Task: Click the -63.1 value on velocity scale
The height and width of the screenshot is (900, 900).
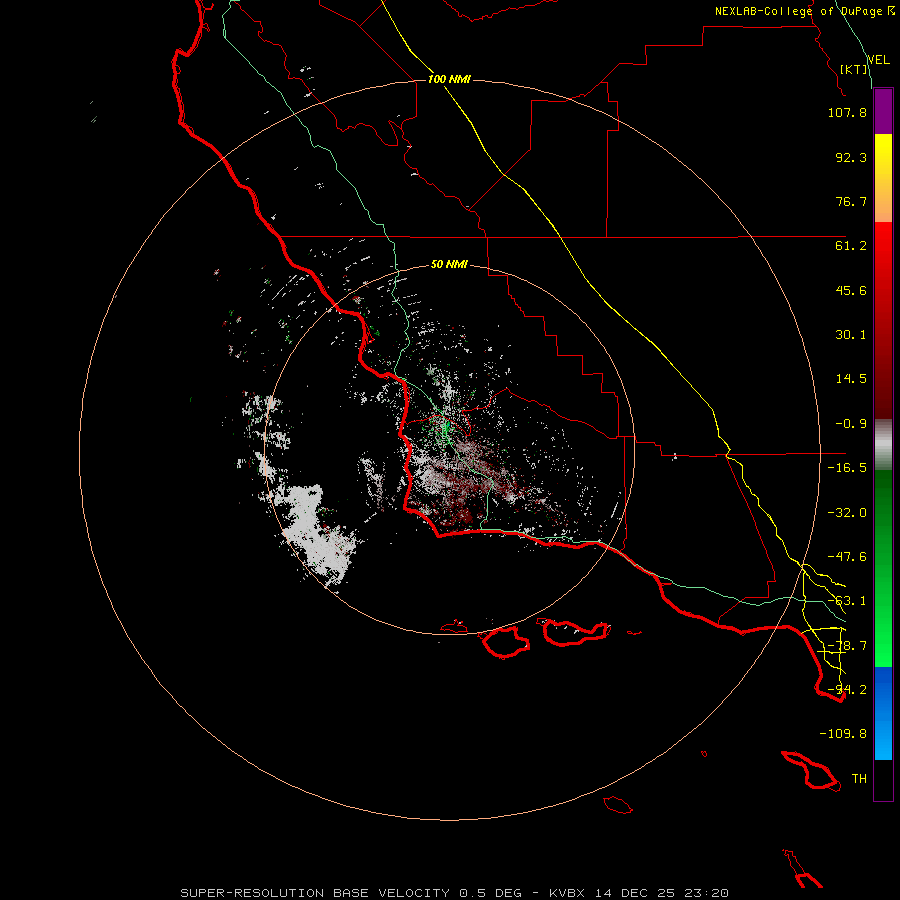Action: 847,601
